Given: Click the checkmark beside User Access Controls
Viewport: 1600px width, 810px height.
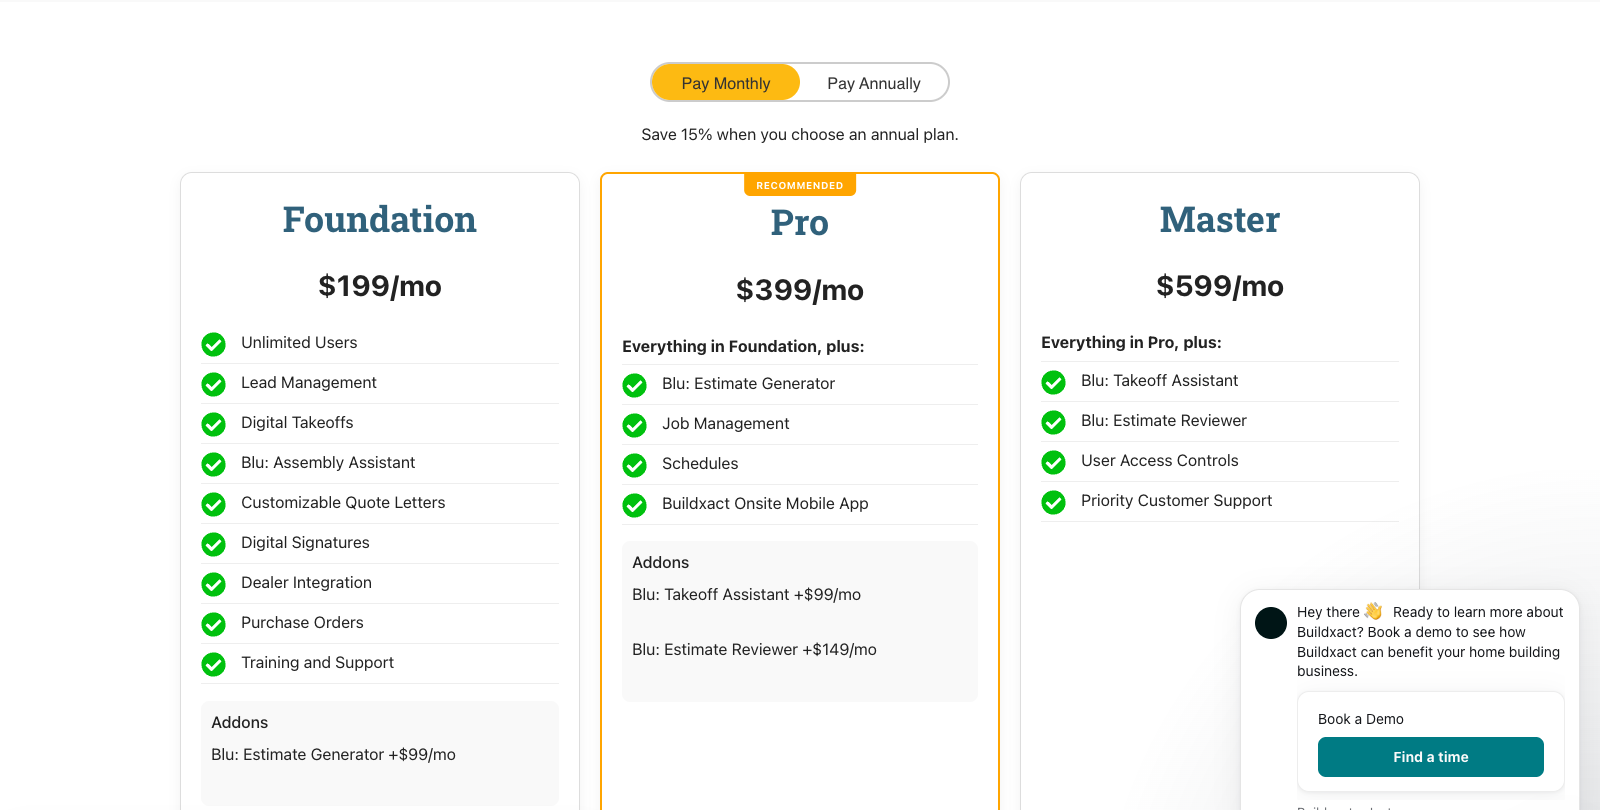Looking at the screenshot, I should click(x=1053, y=462).
